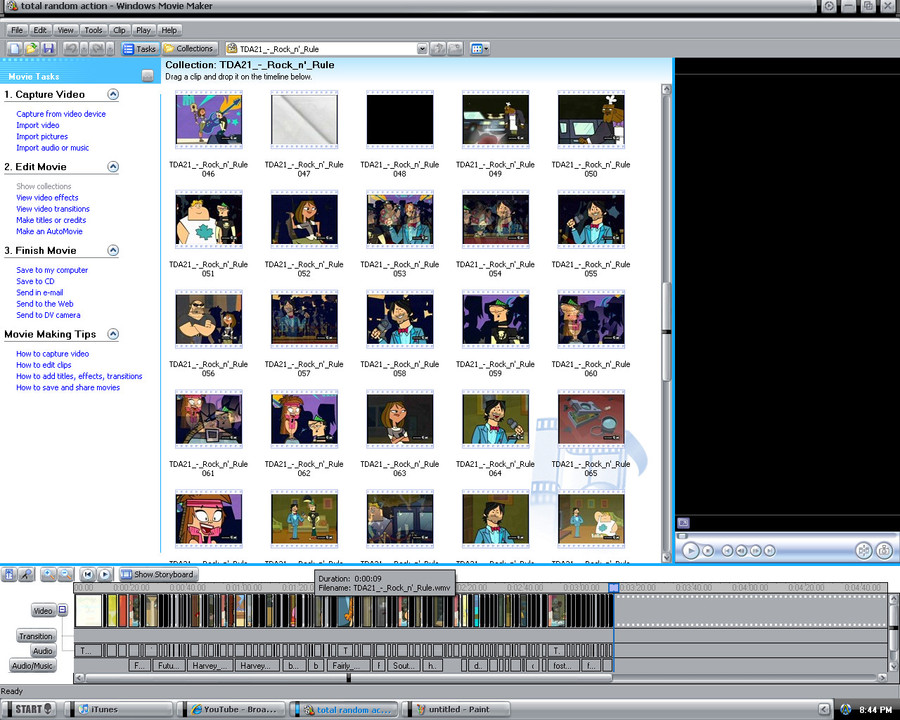Click the Narrate Timeline microphone icon

(x=26, y=574)
